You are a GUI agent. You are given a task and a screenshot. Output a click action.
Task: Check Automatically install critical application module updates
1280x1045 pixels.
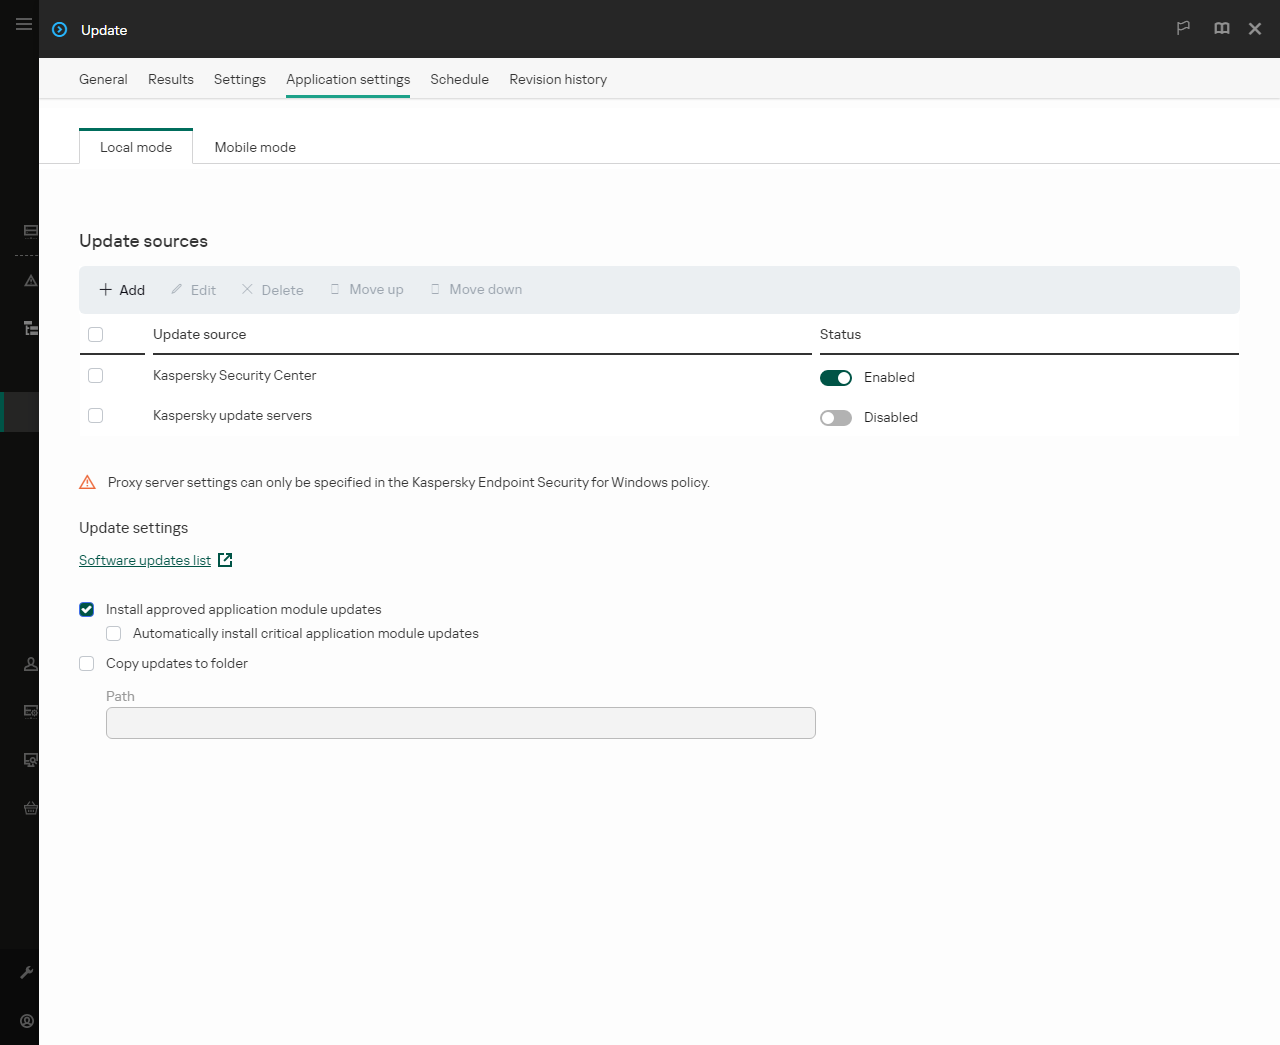pos(113,633)
